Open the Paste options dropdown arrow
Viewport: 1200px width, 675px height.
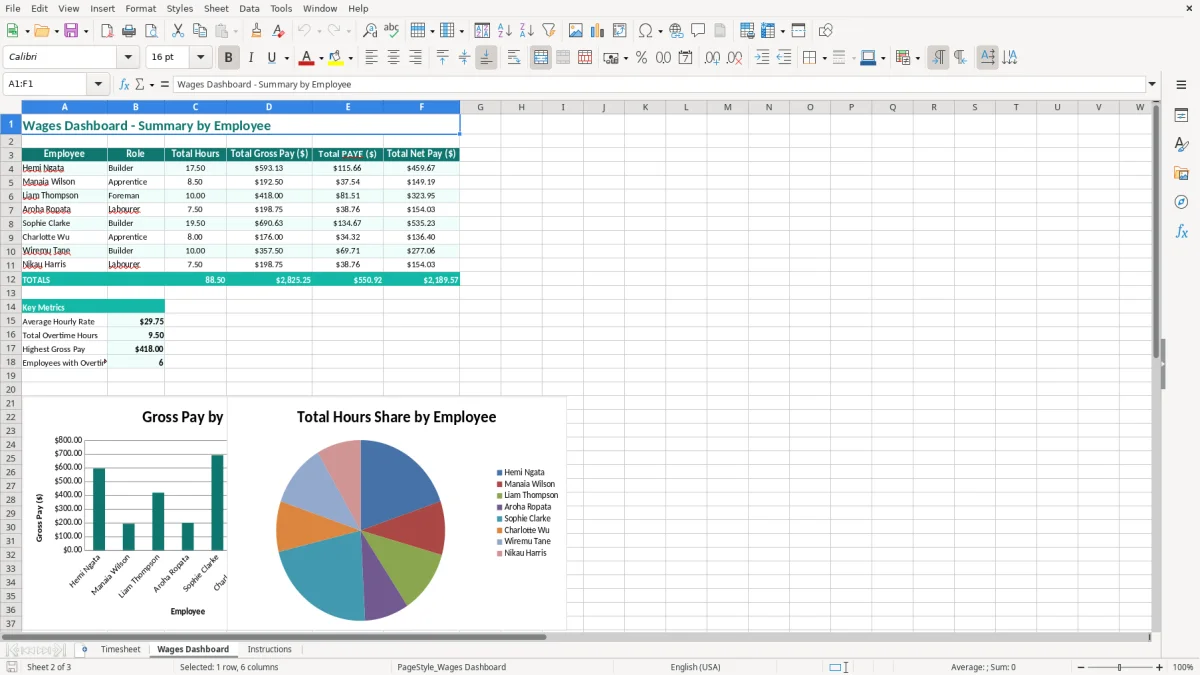tap(235, 31)
